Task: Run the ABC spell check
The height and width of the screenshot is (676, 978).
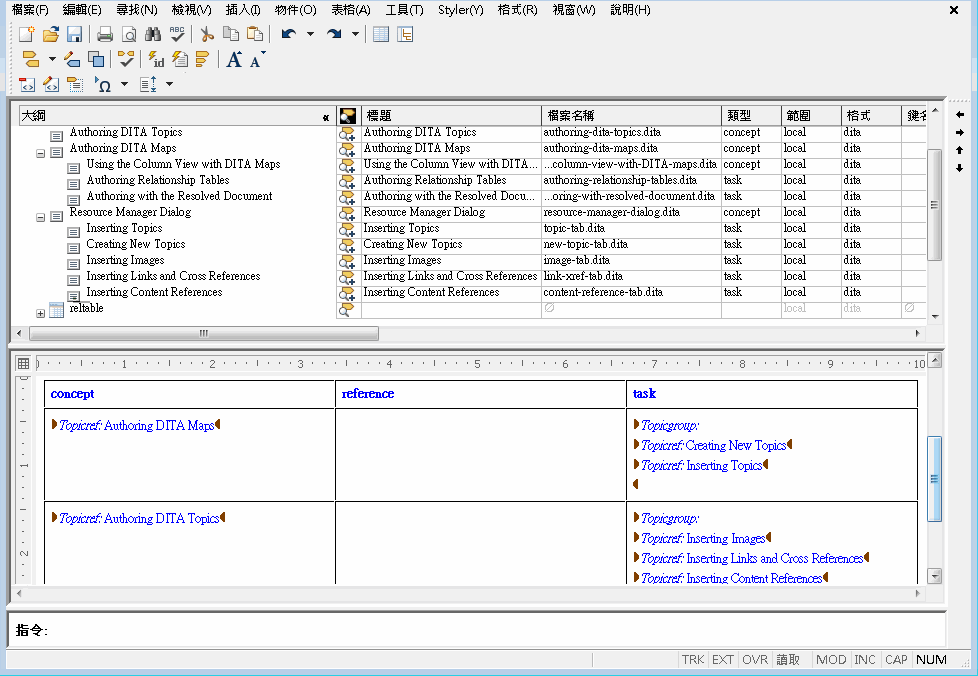Action: (x=177, y=34)
